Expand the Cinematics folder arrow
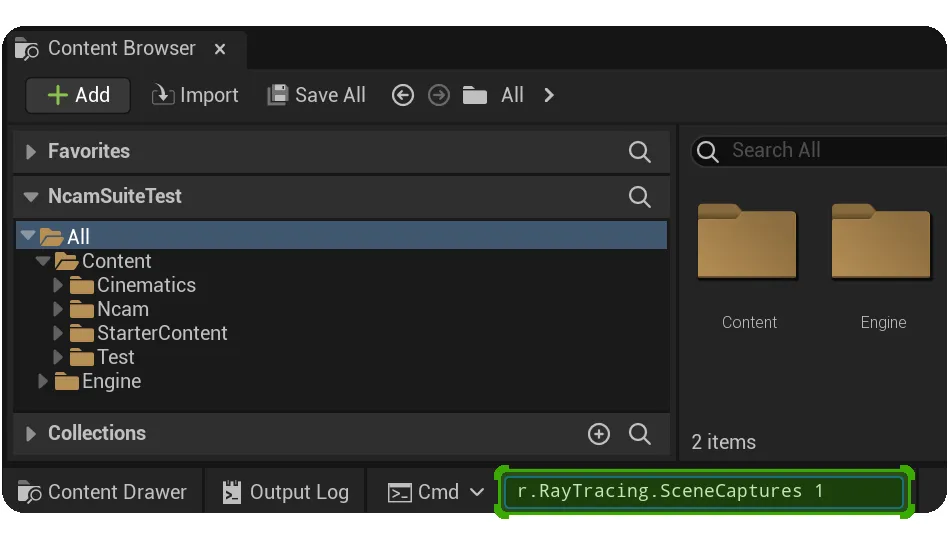The image size is (949, 540). [x=57, y=285]
